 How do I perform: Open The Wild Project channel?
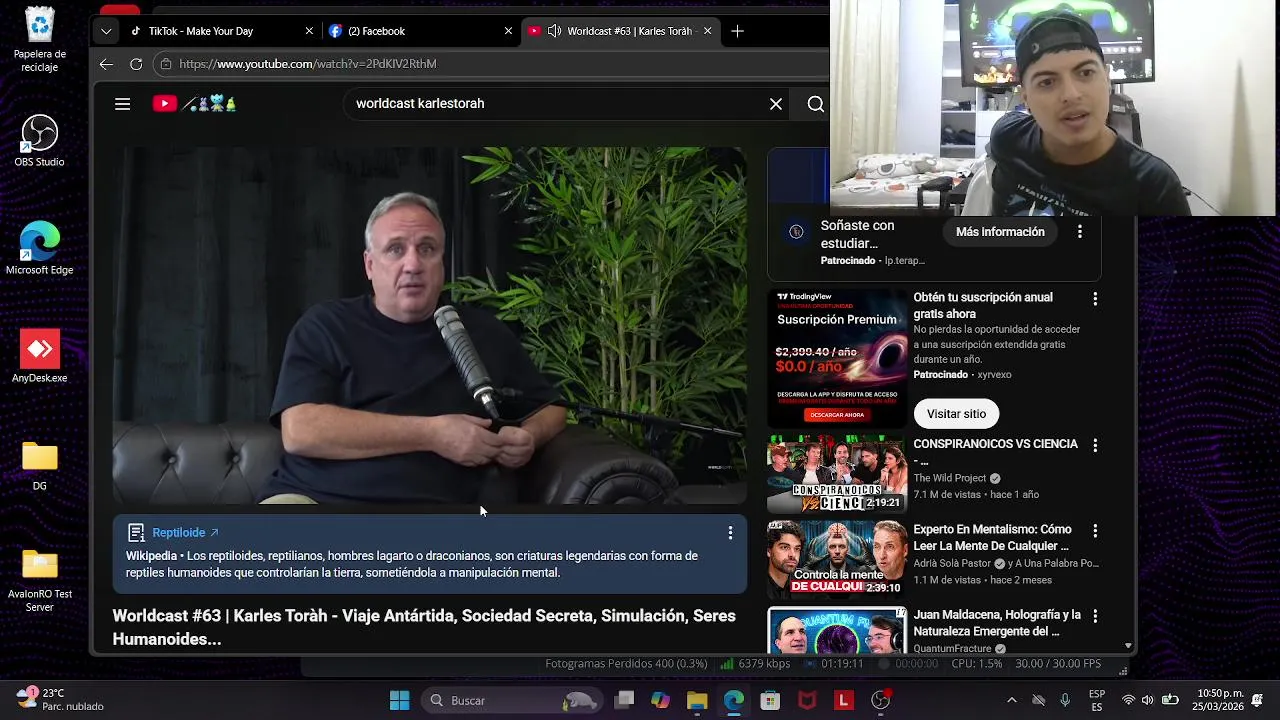[x=950, y=478]
